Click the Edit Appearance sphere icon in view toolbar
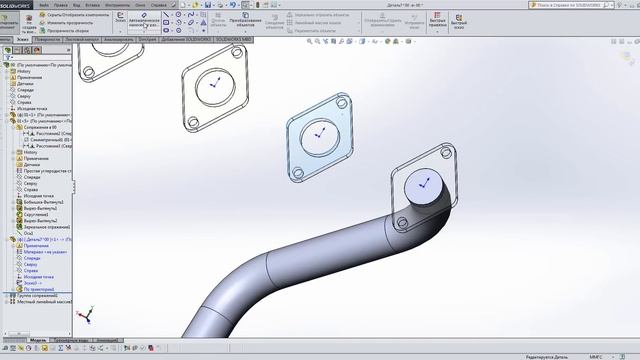The height and width of the screenshot is (360, 640). click(388, 41)
